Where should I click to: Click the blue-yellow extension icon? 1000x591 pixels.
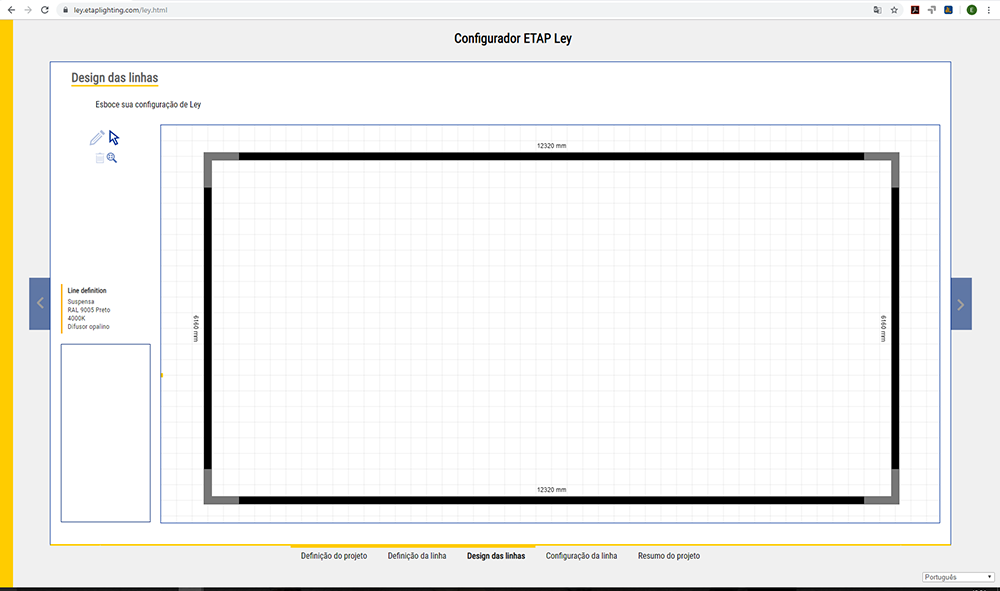pyautogui.click(x=948, y=10)
